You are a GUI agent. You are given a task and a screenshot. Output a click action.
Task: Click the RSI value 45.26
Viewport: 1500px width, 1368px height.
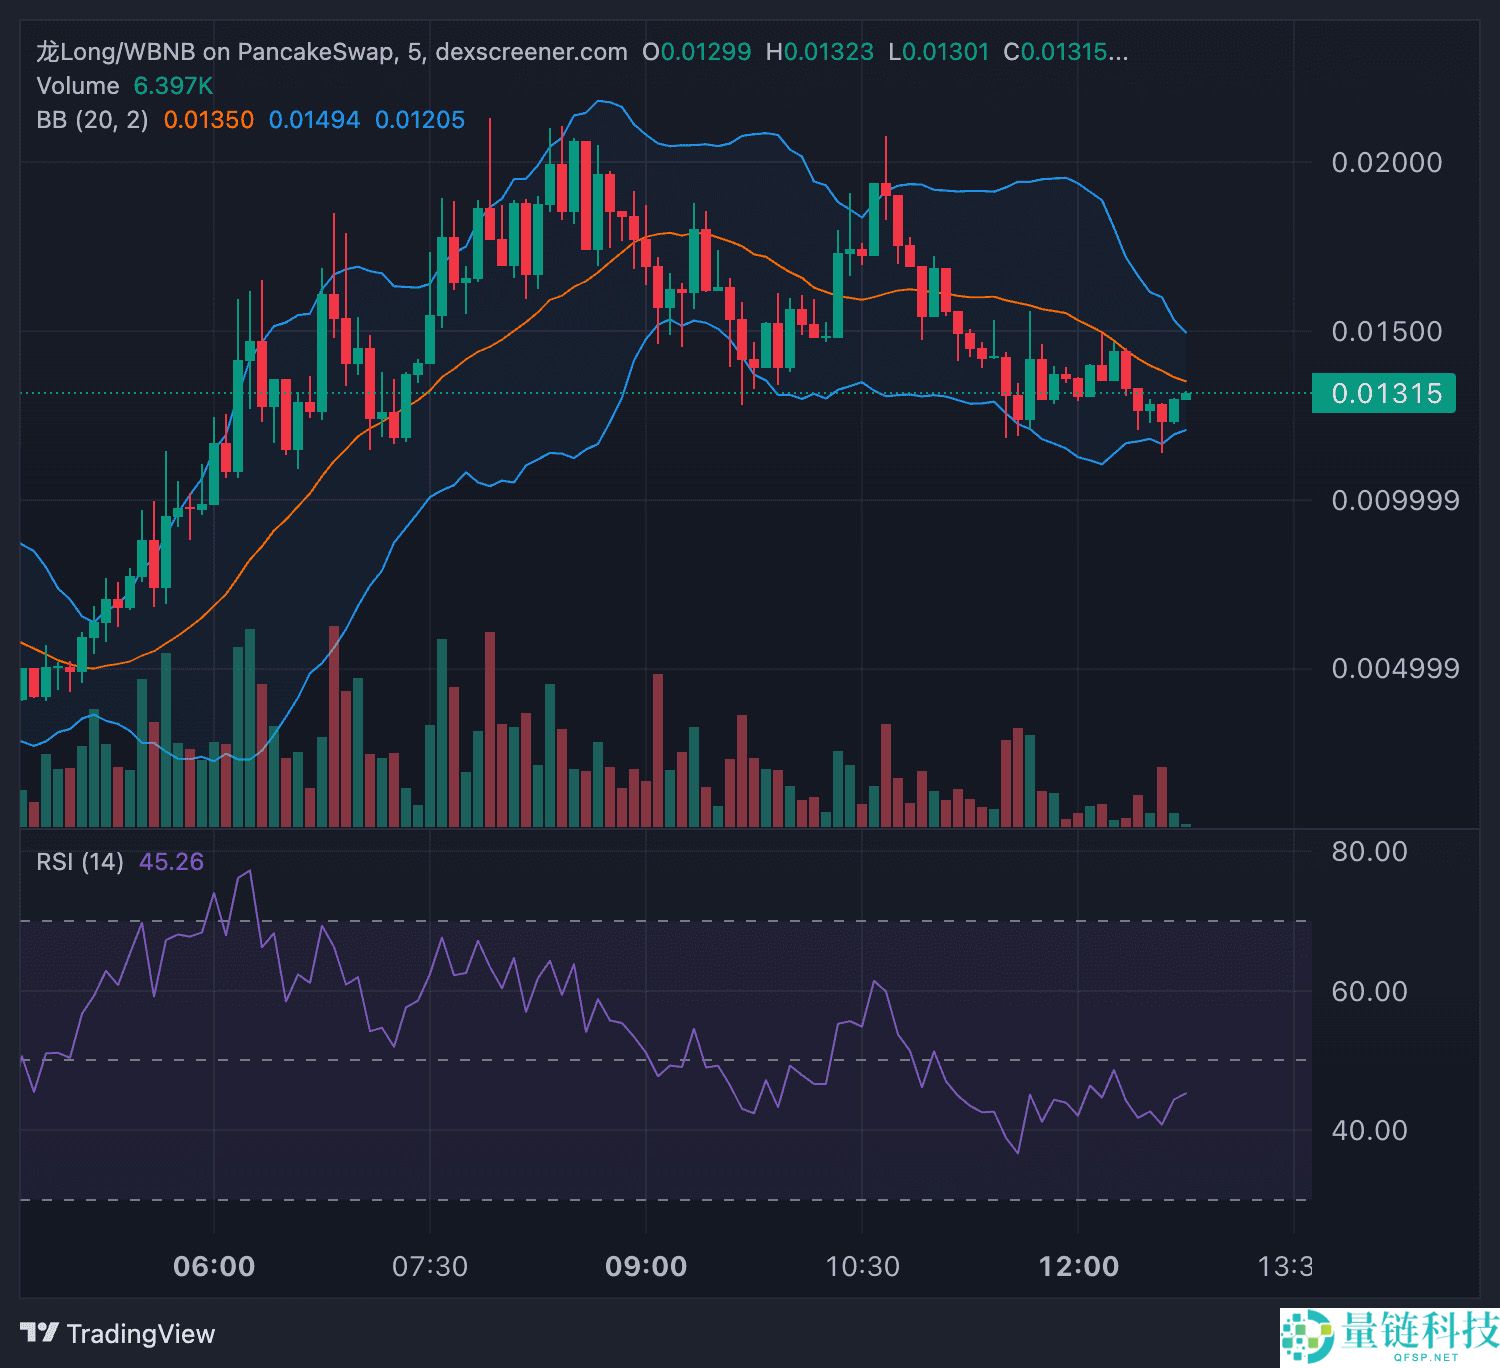(x=171, y=862)
